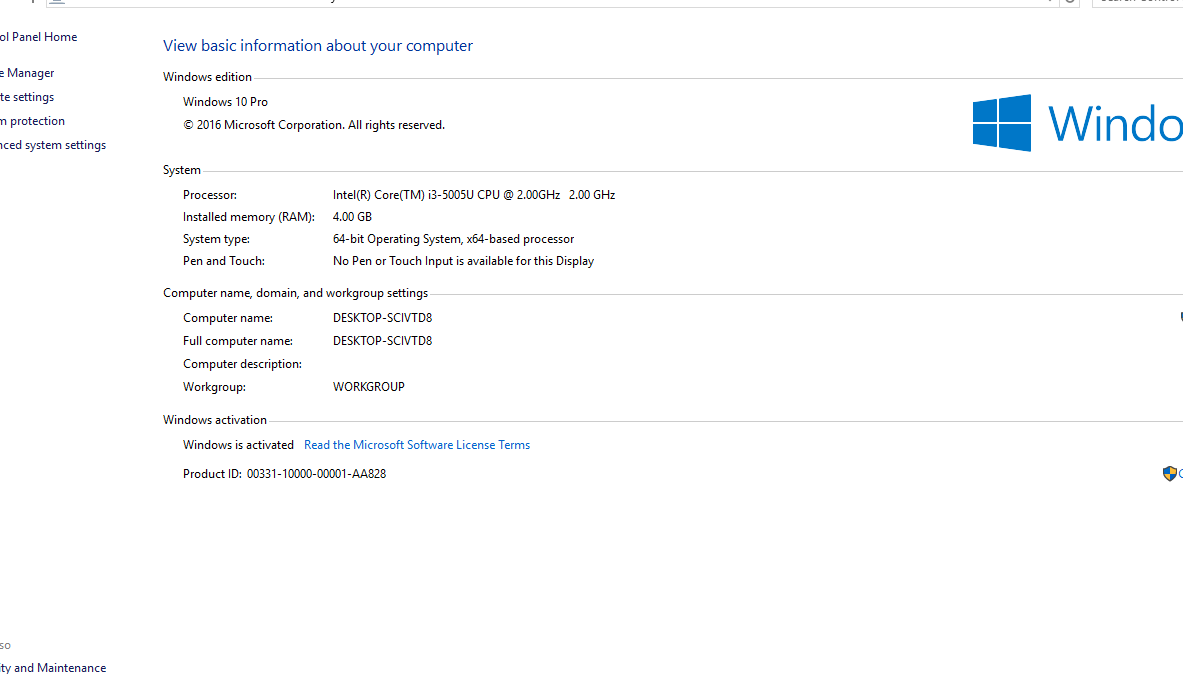This screenshot has height=674, width=1183.
Task: Click DESKTOP-SCIVTD8 next to Computer name
Action: point(383,318)
